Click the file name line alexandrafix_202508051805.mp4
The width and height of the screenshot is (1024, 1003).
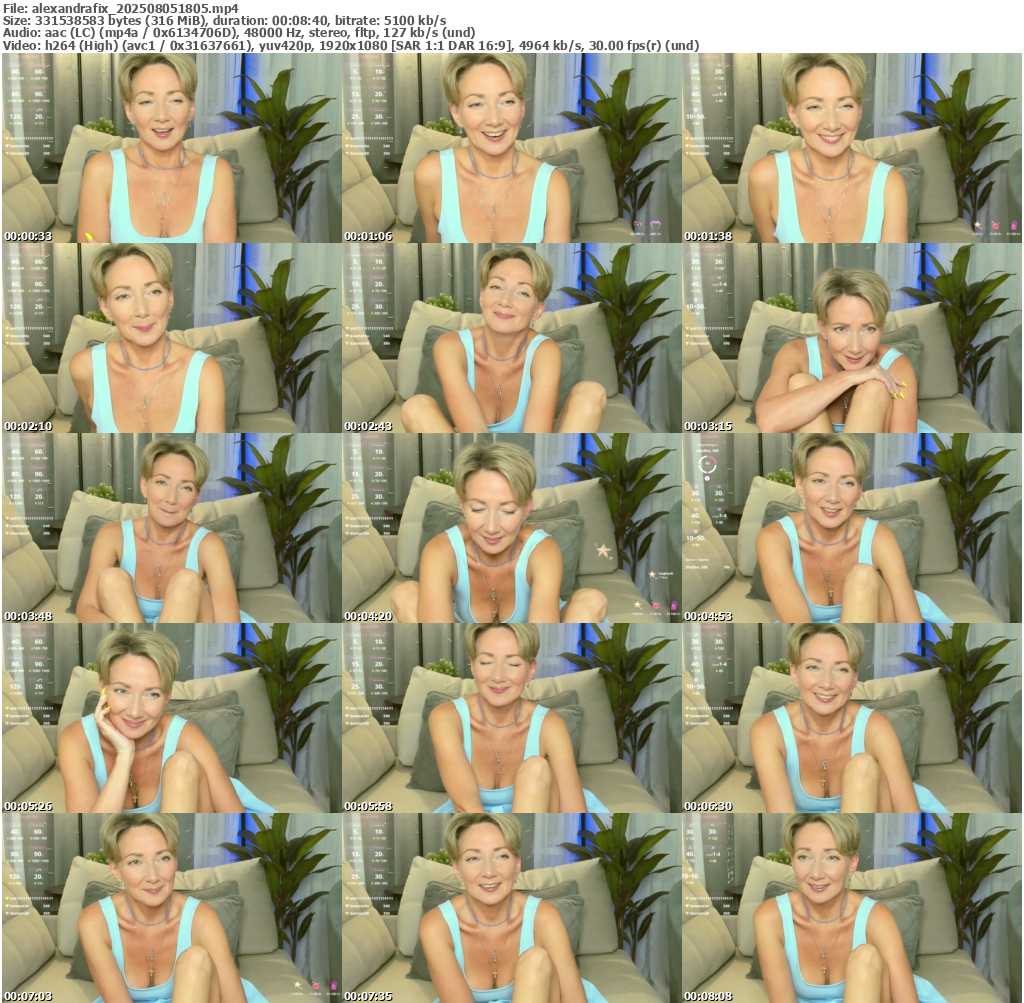(121, 8)
